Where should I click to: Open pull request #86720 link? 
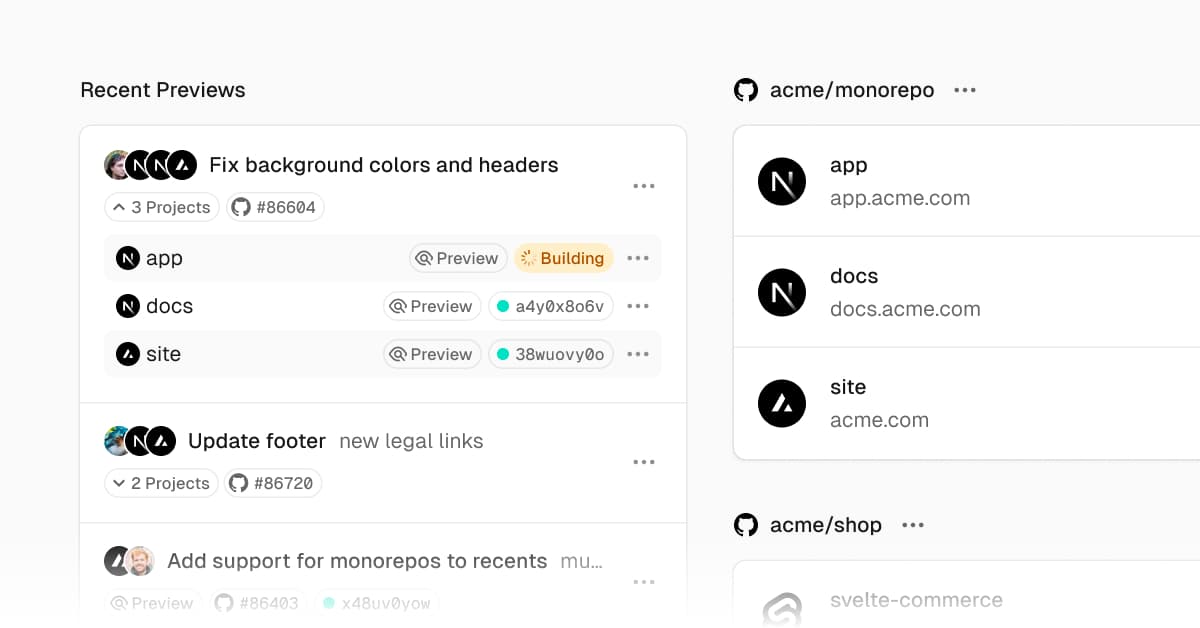click(x=273, y=483)
